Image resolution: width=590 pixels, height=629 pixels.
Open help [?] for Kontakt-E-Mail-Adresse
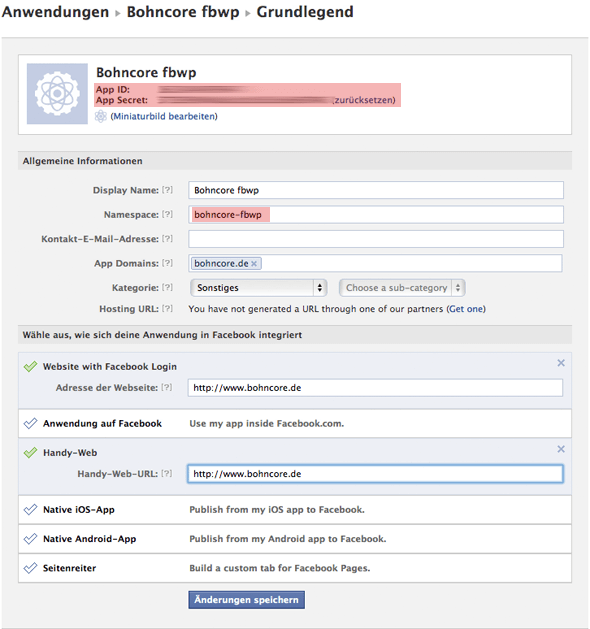(167, 239)
